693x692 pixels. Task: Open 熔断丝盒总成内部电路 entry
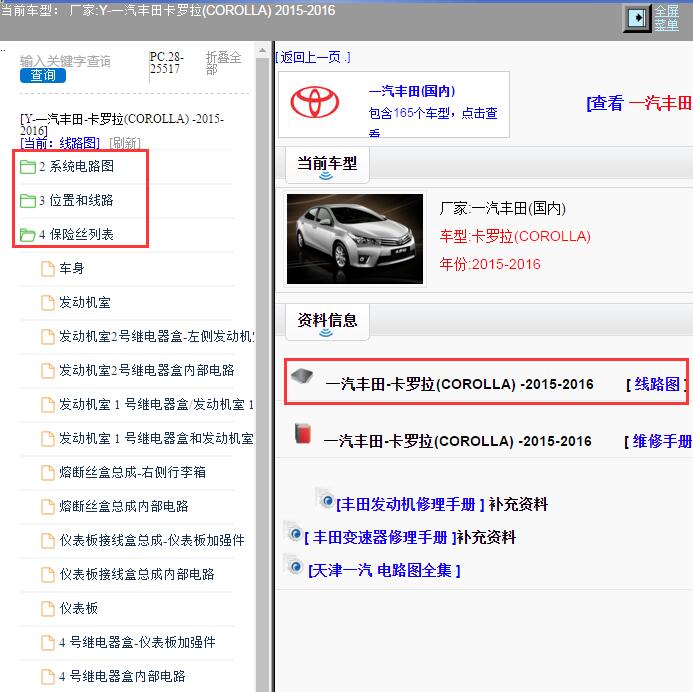coord(124,506)
